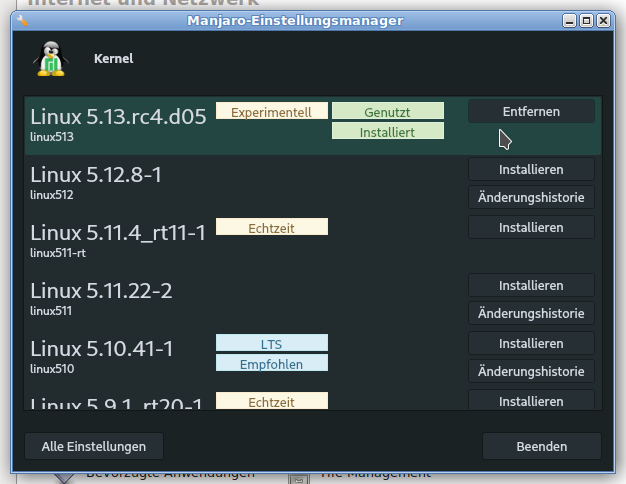This screenshot has height=484, width=626.
Task: Select the Linux 5.10.41-1 entry
Action: pos(313,357)
